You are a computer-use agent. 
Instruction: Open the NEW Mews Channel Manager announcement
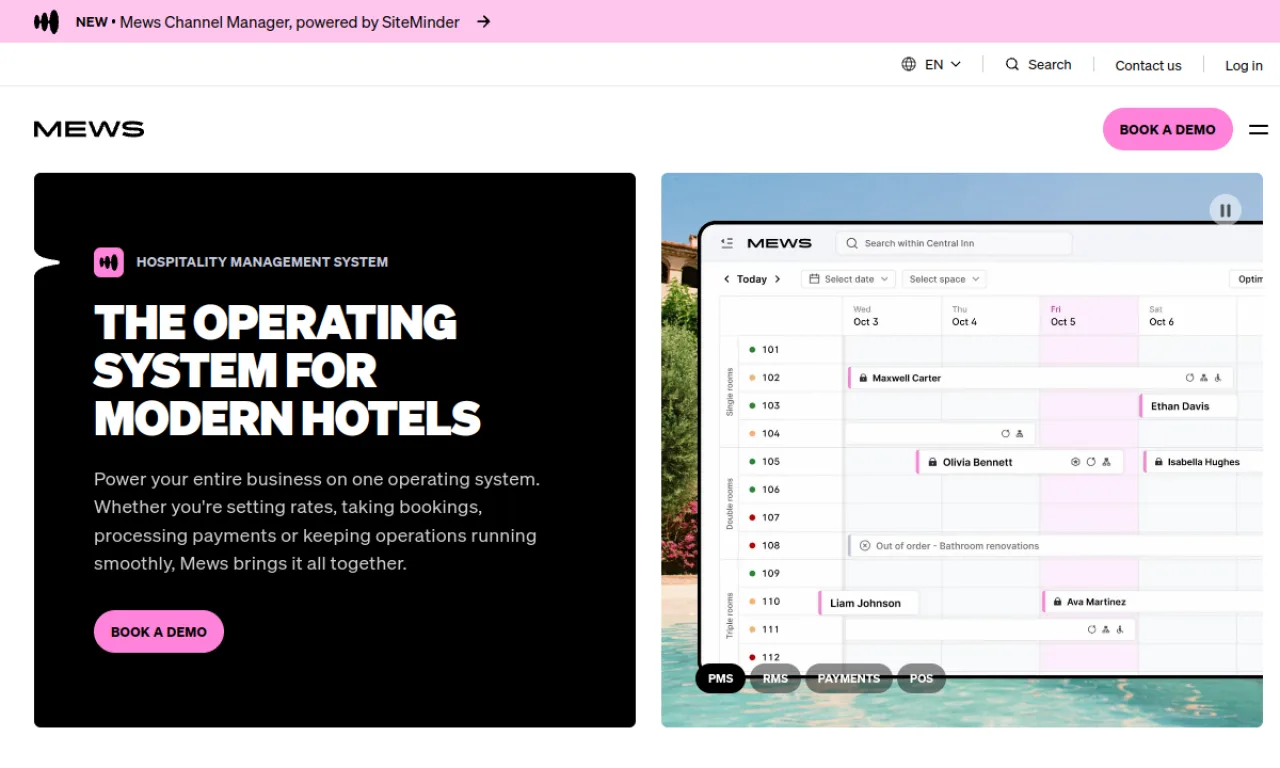tap(267, 22)
